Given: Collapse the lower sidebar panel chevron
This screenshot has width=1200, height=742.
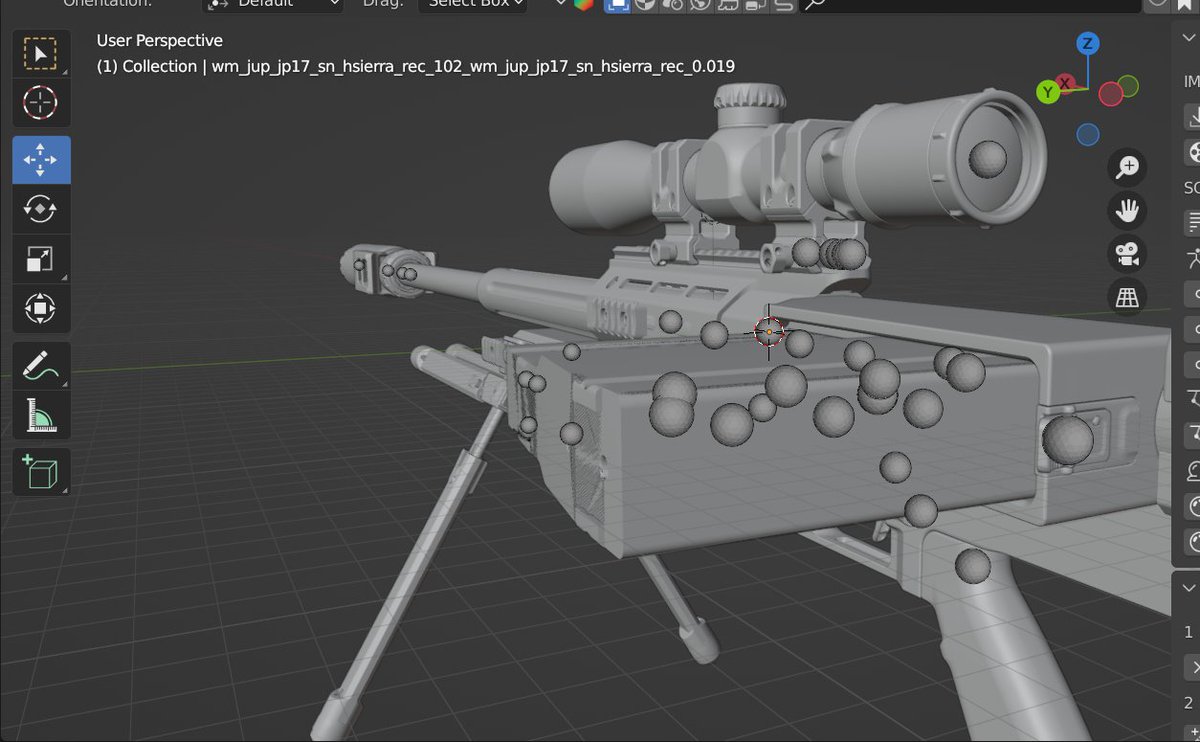Looking at the screenshot, I should 1188,588.
